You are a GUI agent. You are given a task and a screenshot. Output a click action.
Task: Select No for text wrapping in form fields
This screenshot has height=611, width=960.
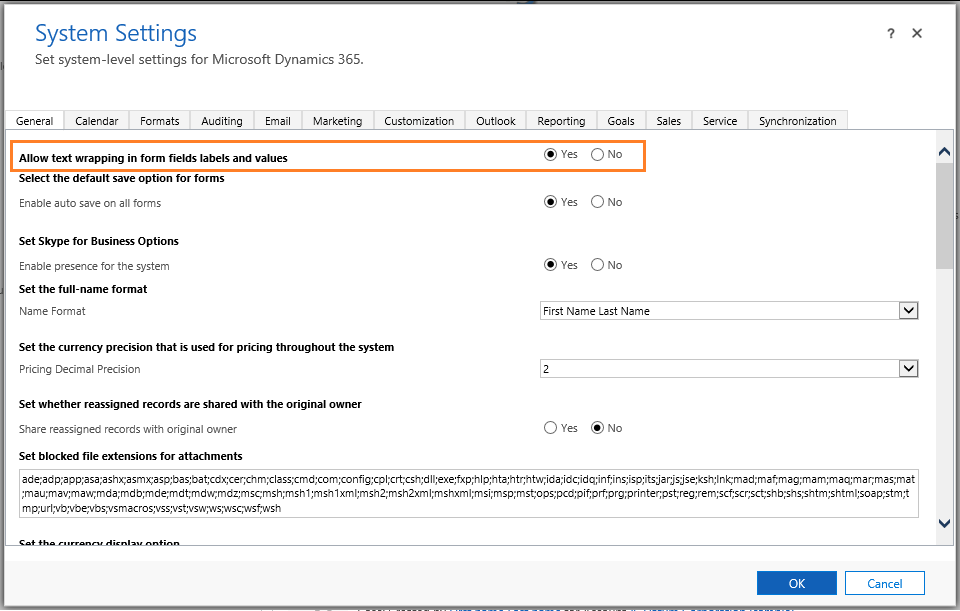click(x=598, y=155)
